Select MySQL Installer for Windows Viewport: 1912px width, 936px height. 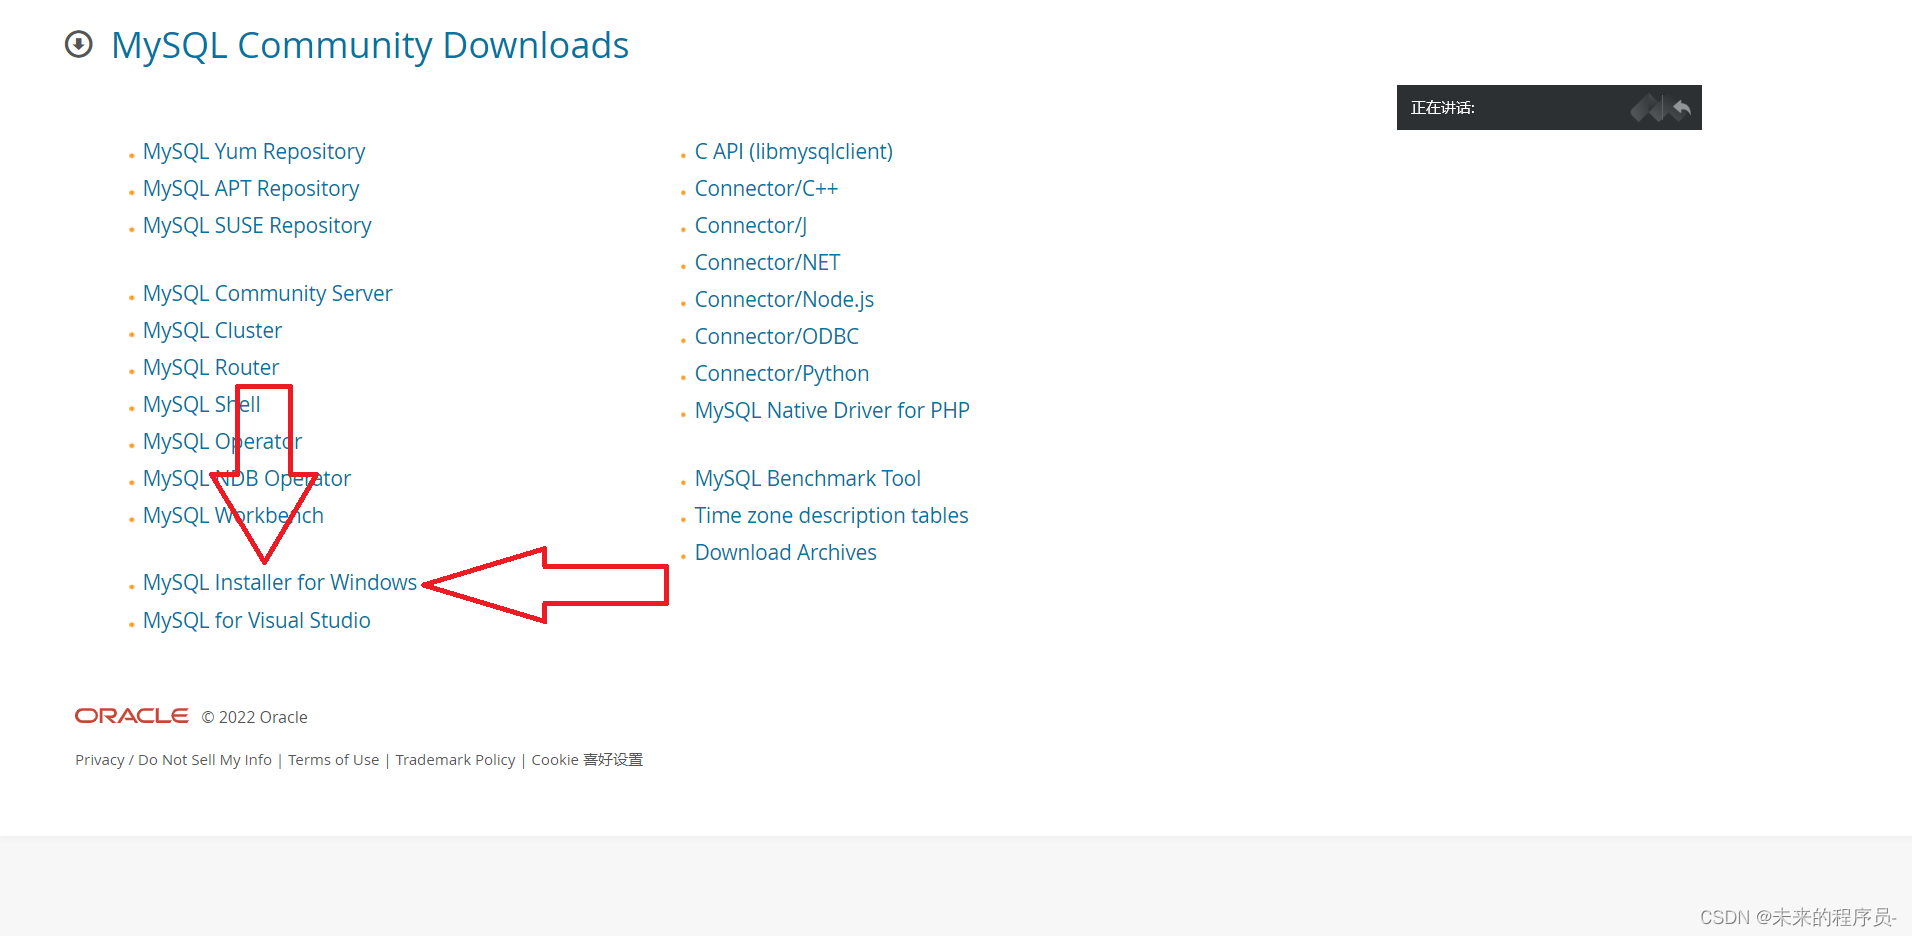point(280,582)
